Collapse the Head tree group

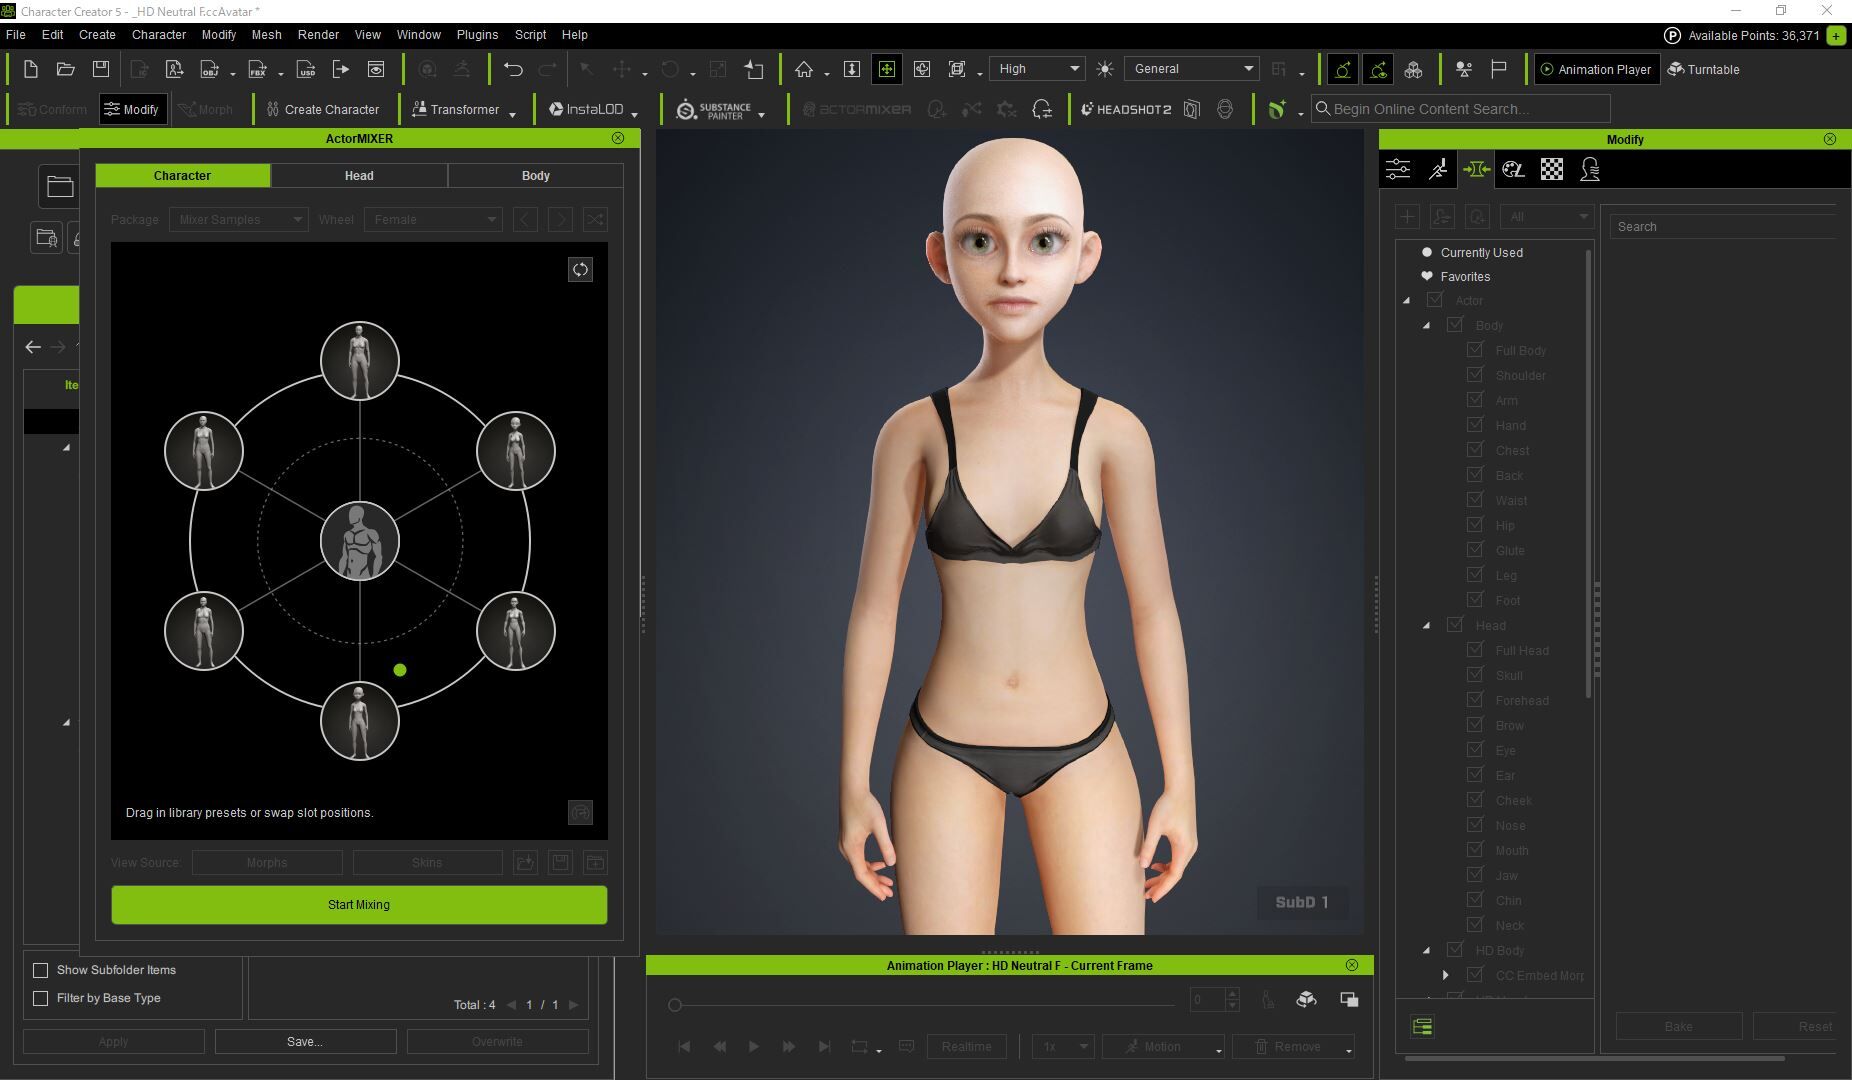click(1427, 625)
